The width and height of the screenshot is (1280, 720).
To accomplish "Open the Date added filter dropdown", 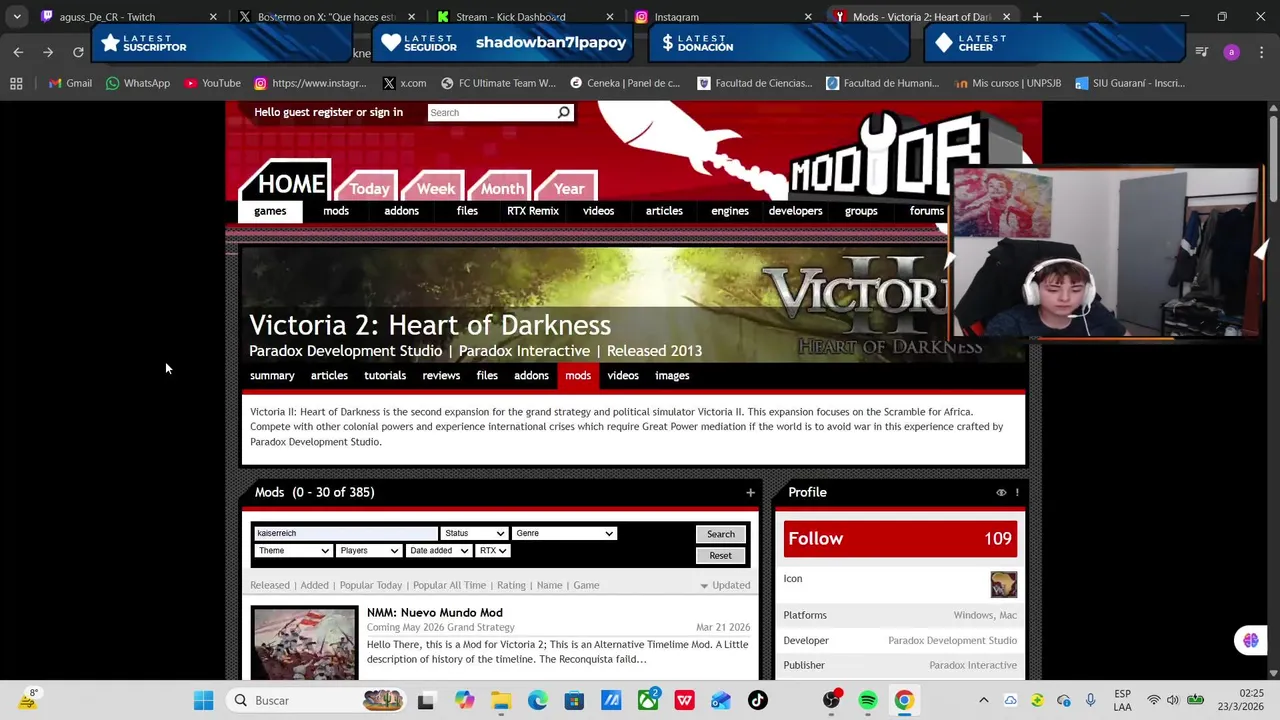I will tap(439, 551).
